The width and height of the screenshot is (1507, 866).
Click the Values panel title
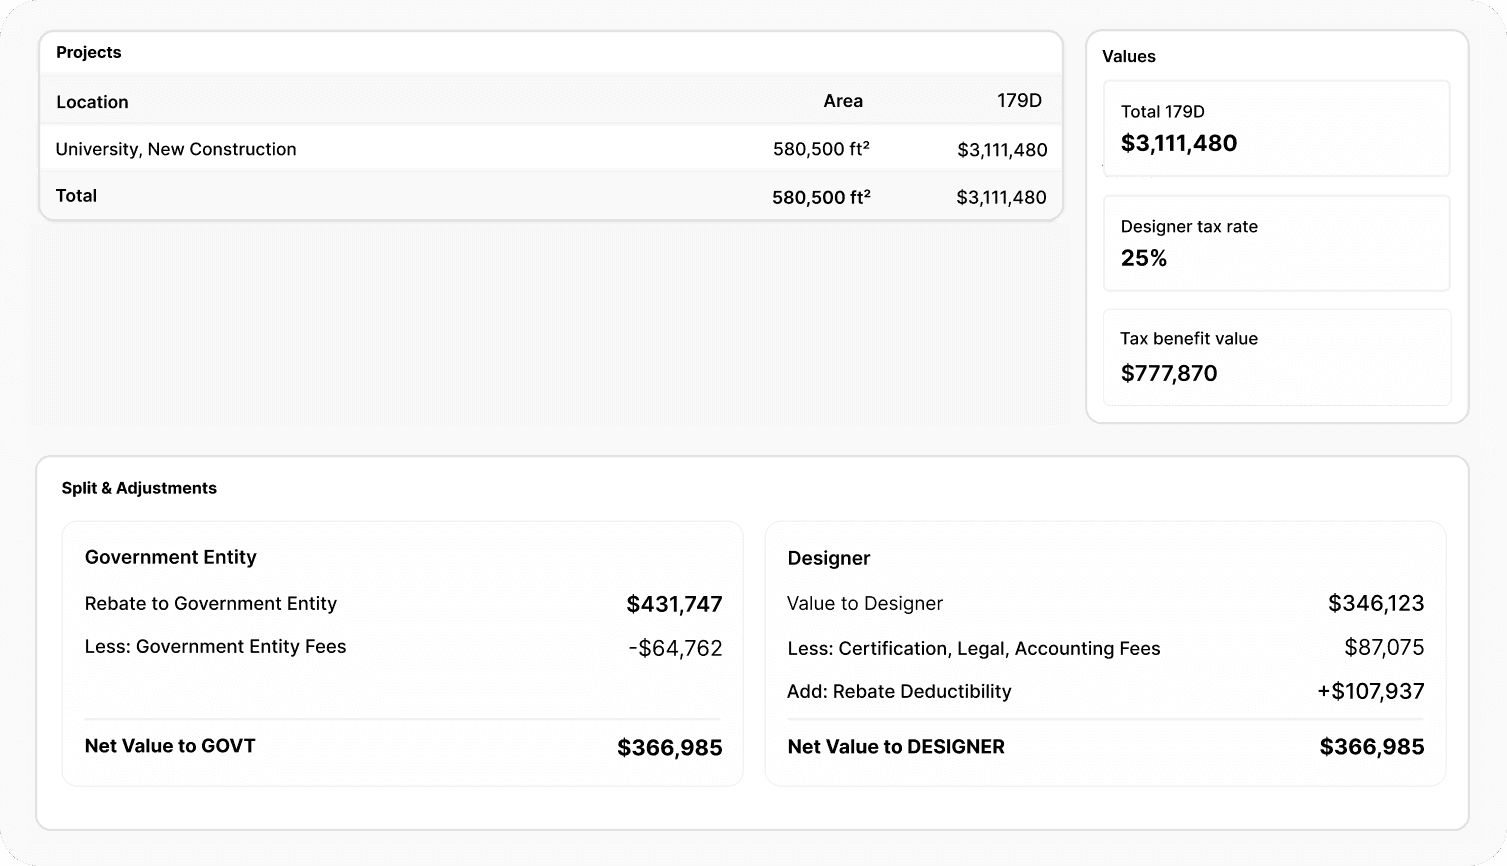pos(1129,56)
